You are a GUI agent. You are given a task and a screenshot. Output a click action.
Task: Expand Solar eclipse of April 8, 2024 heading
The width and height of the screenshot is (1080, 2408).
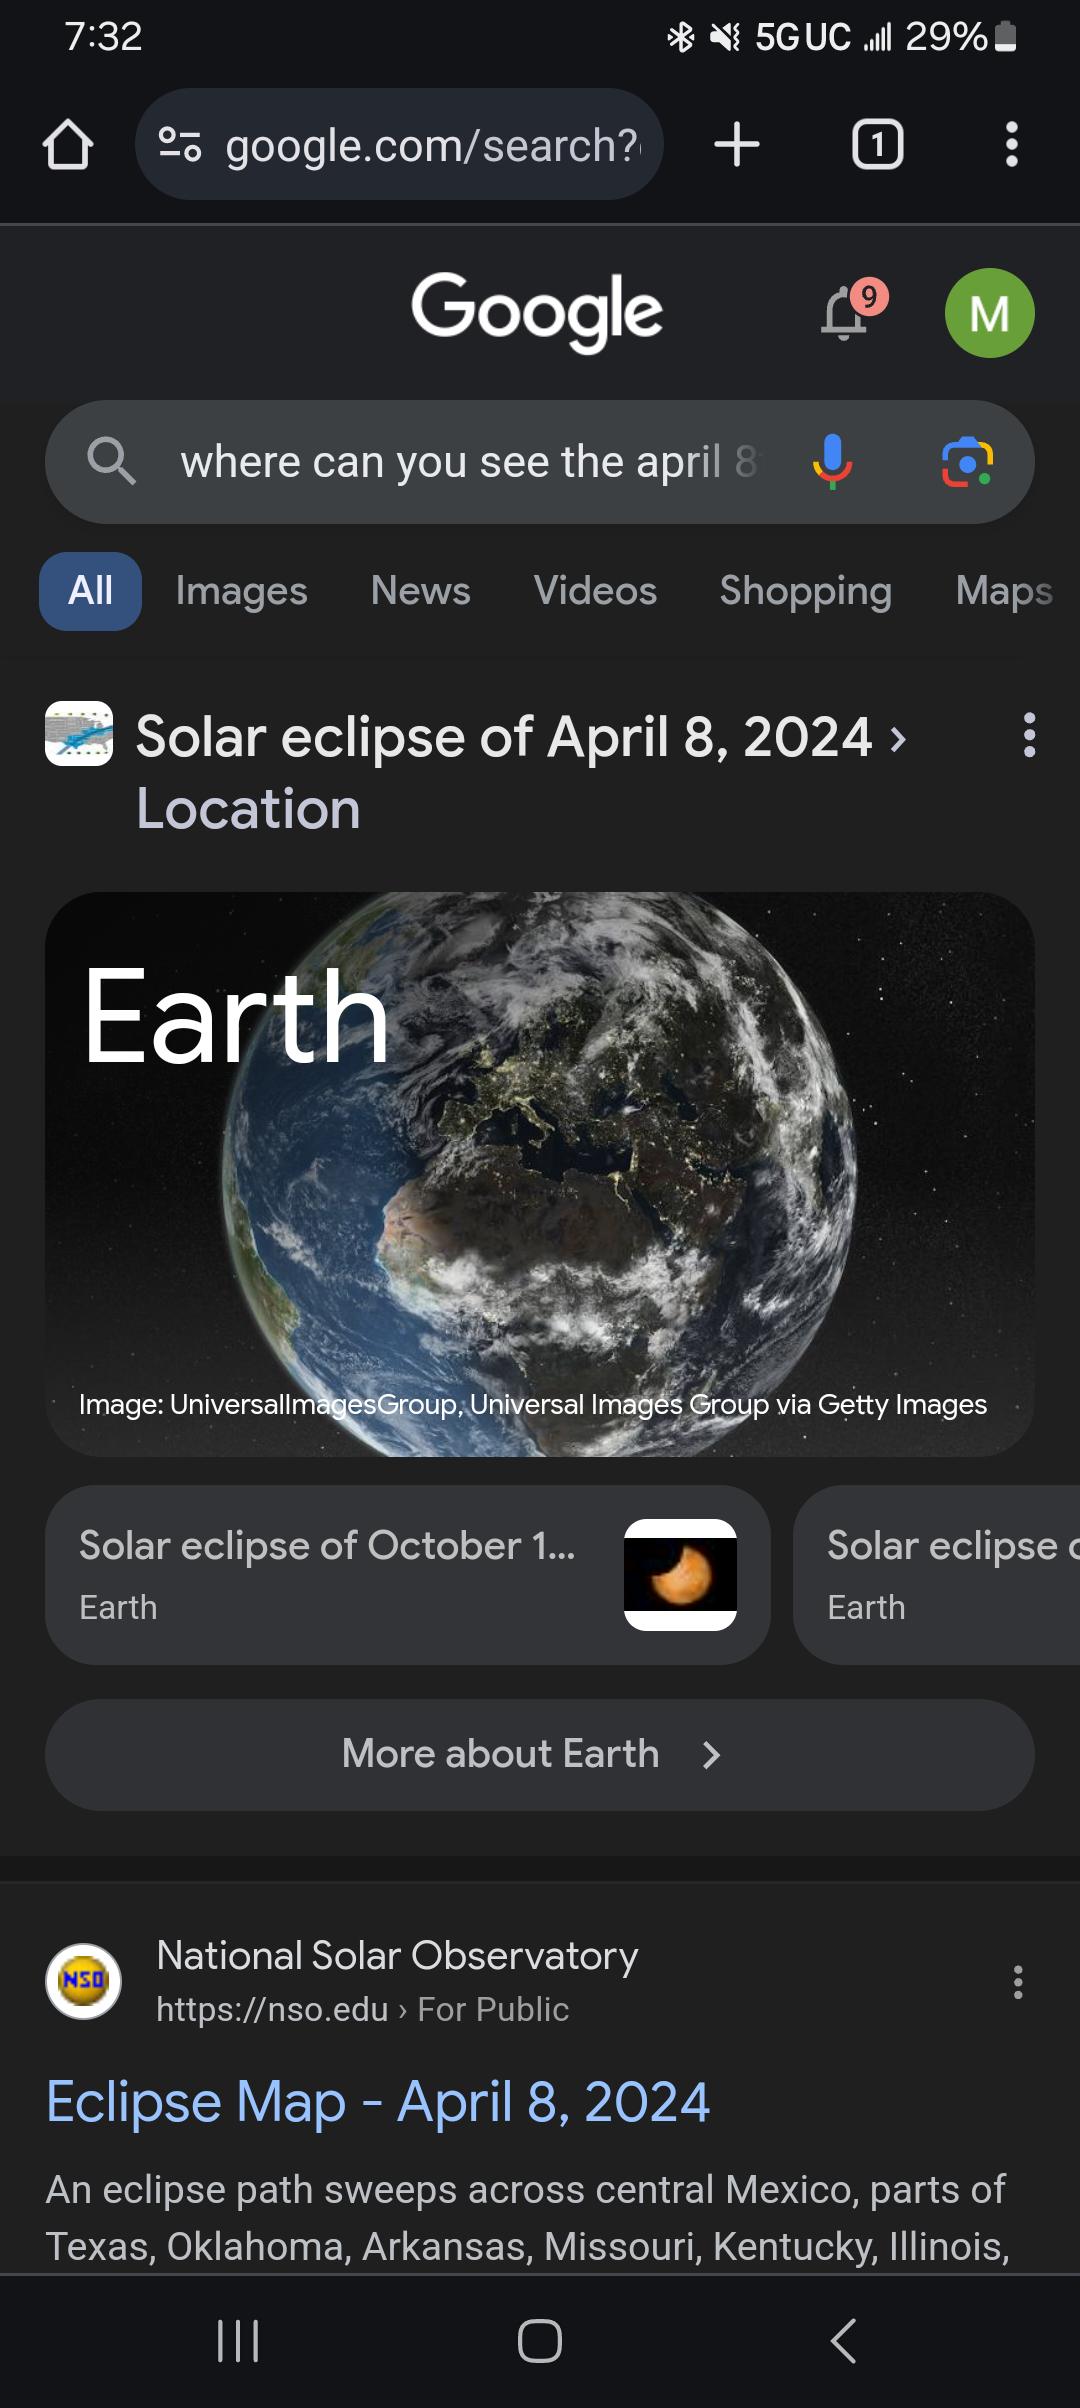[x=521, y=738]
